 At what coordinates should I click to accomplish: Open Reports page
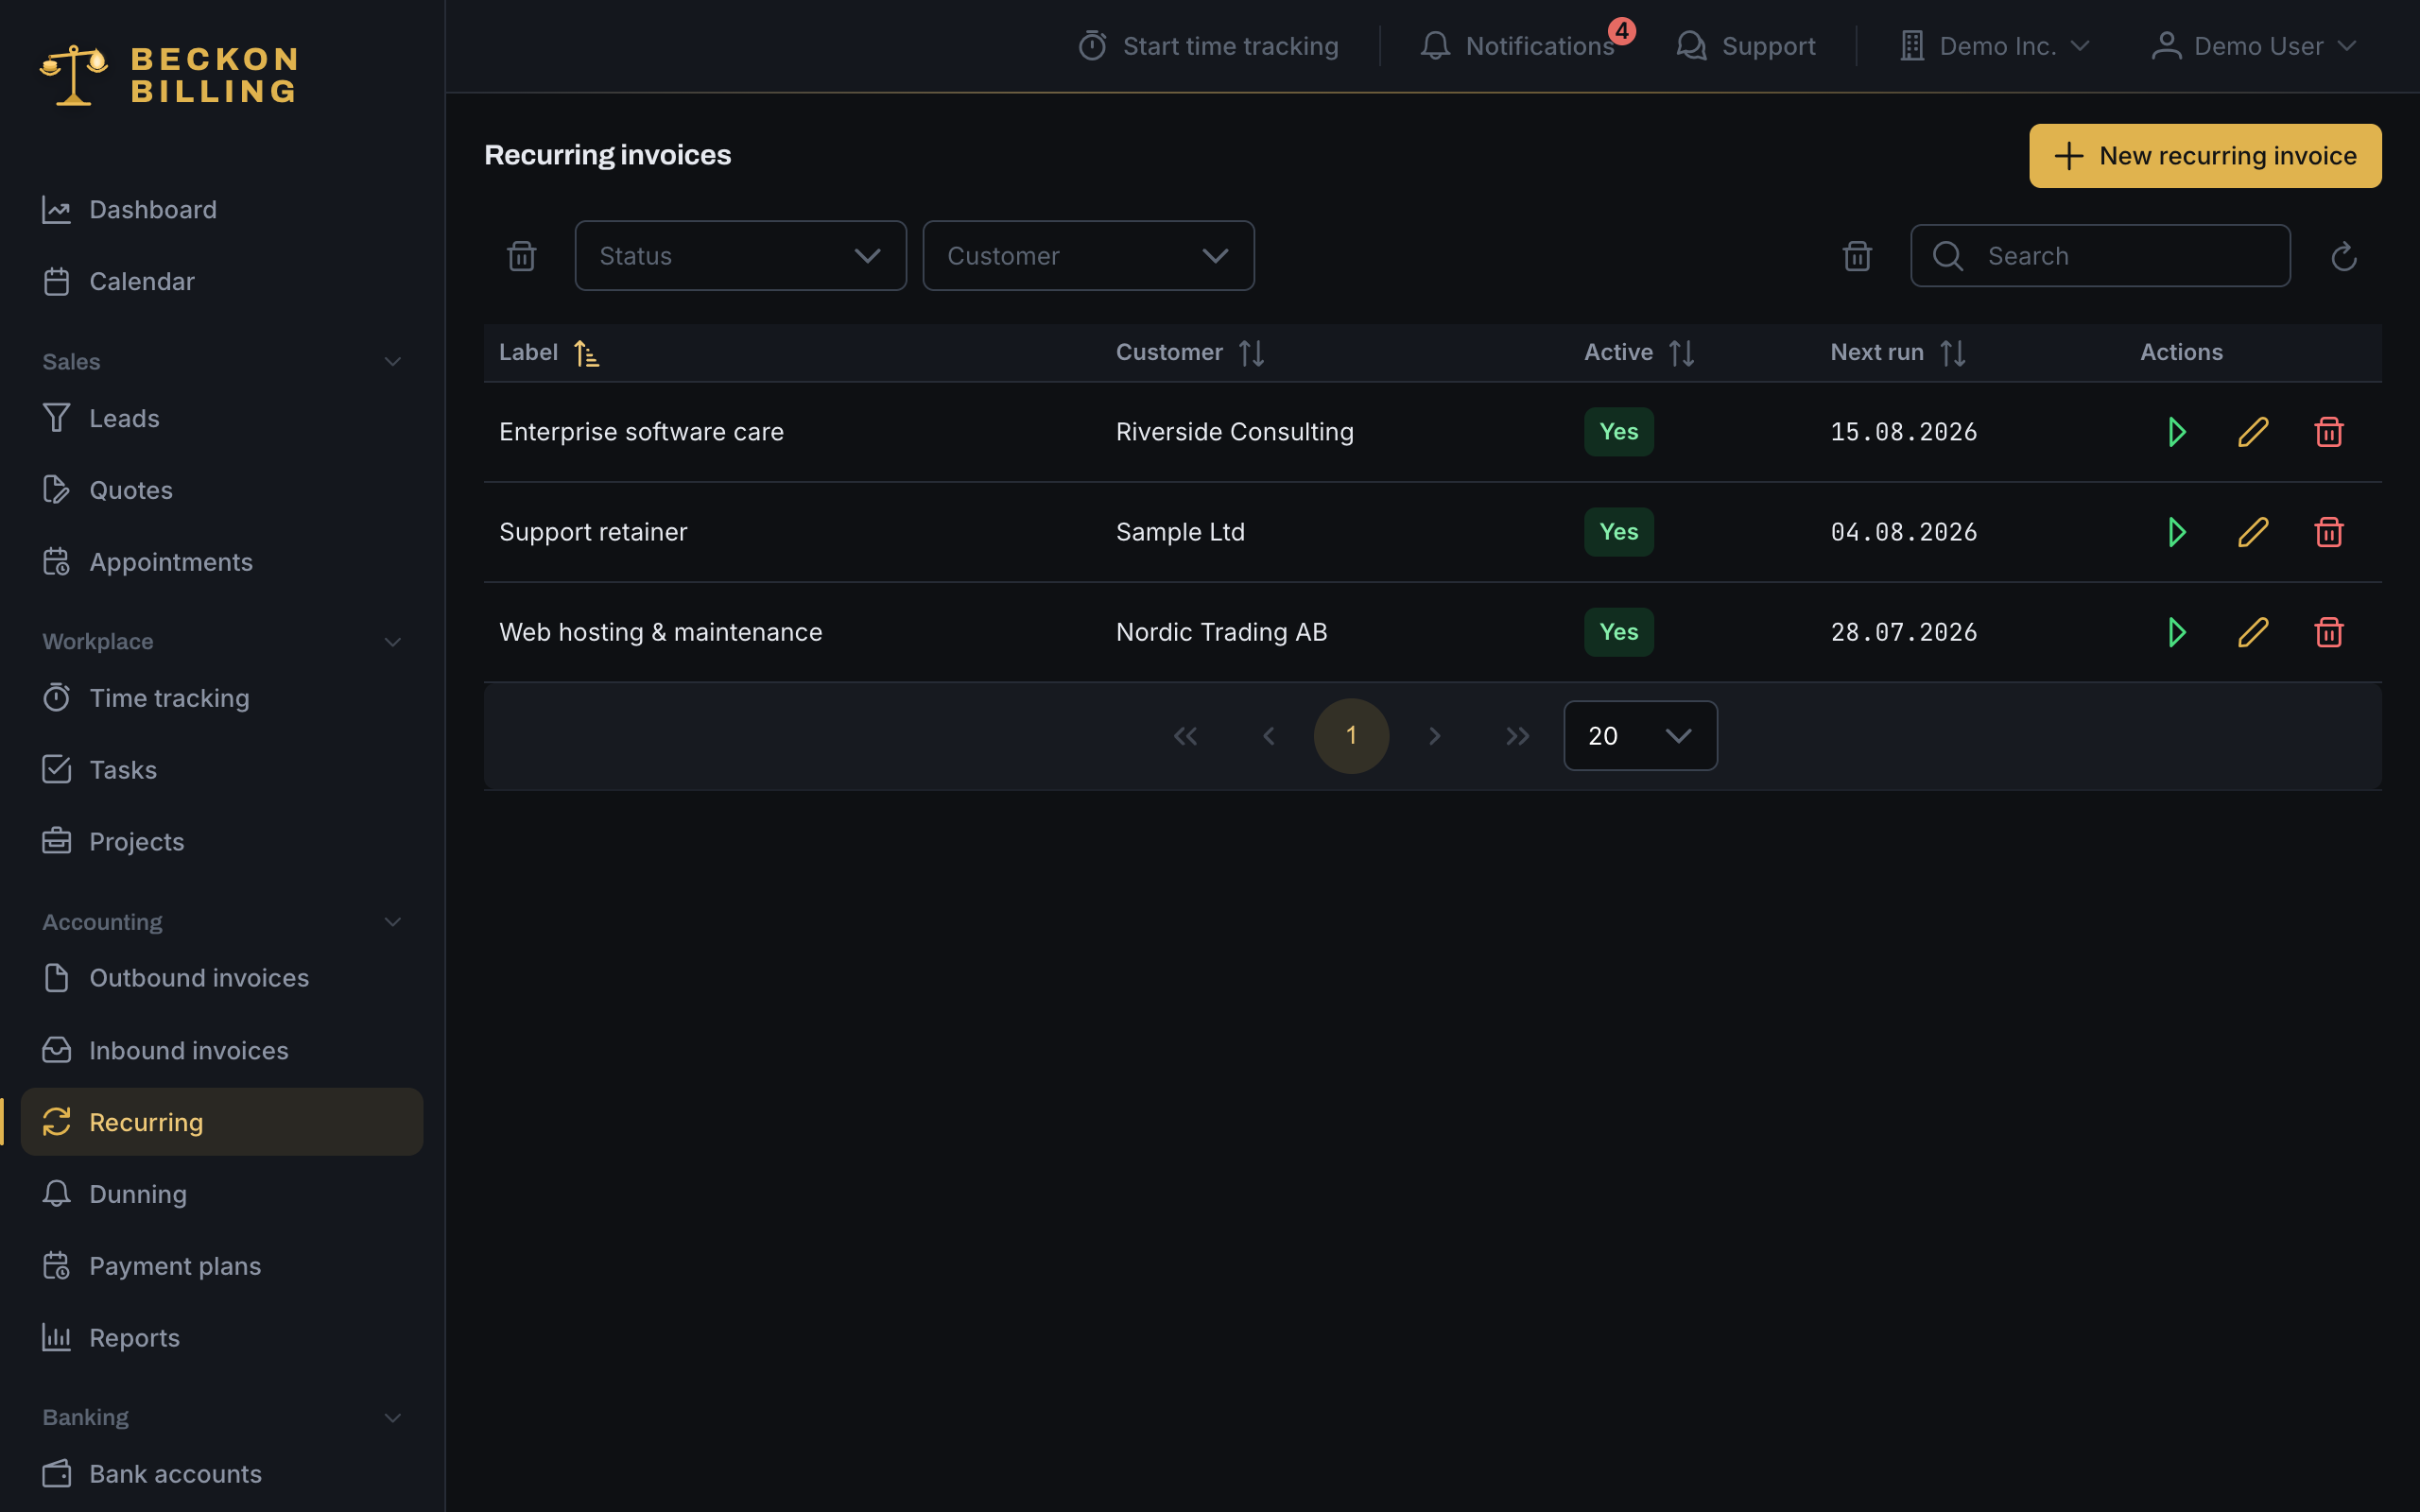click(222, 1338)
